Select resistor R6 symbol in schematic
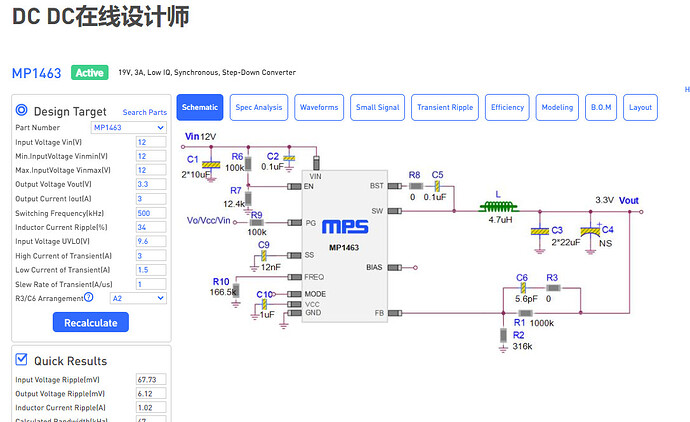 (248, 164)
